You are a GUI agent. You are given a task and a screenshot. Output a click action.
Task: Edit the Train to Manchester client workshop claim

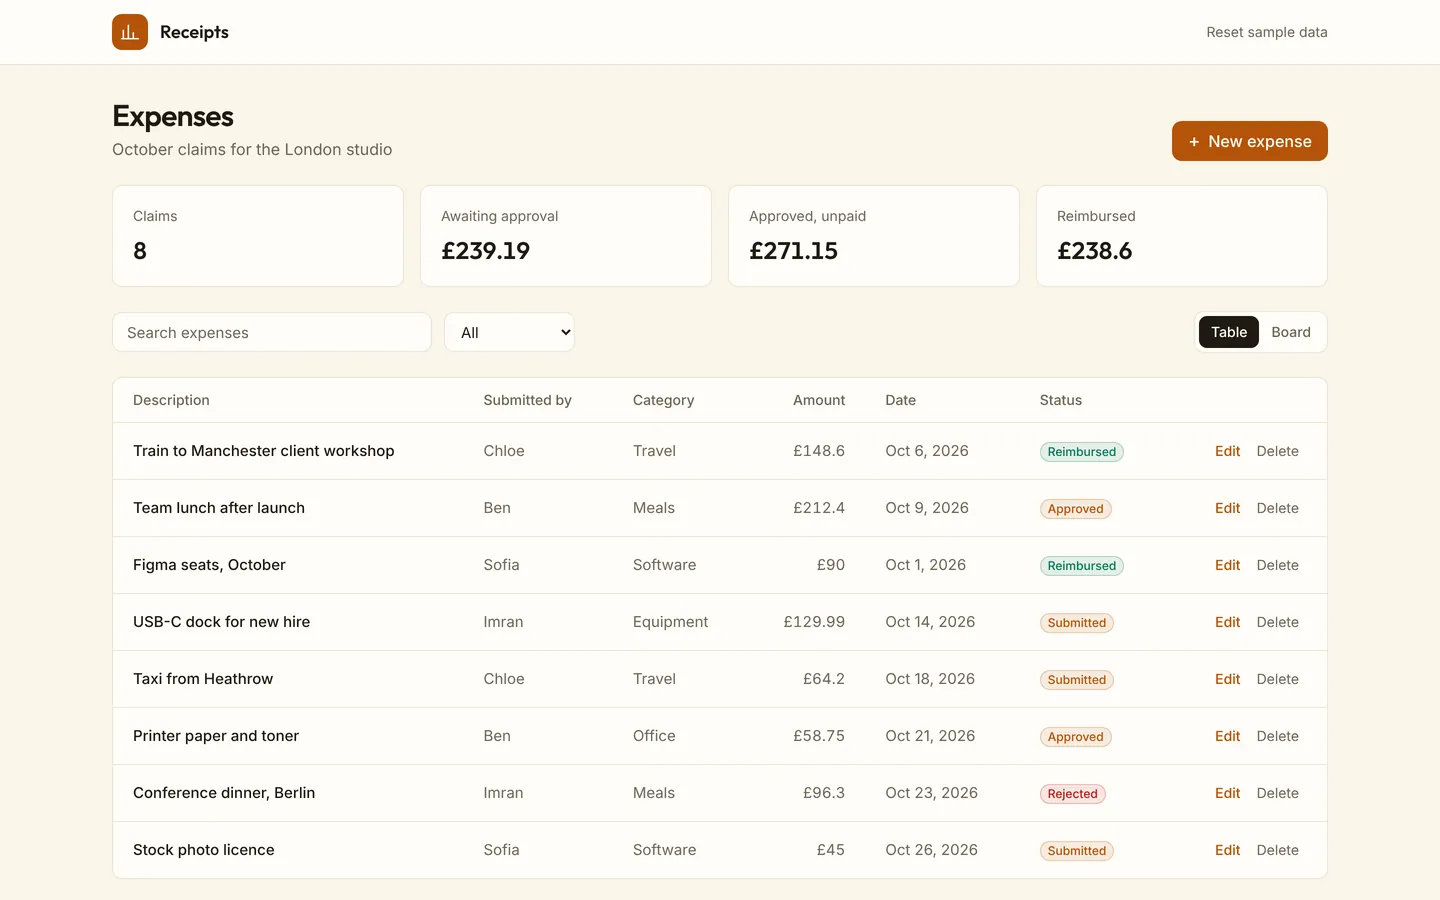point(1227,451)
